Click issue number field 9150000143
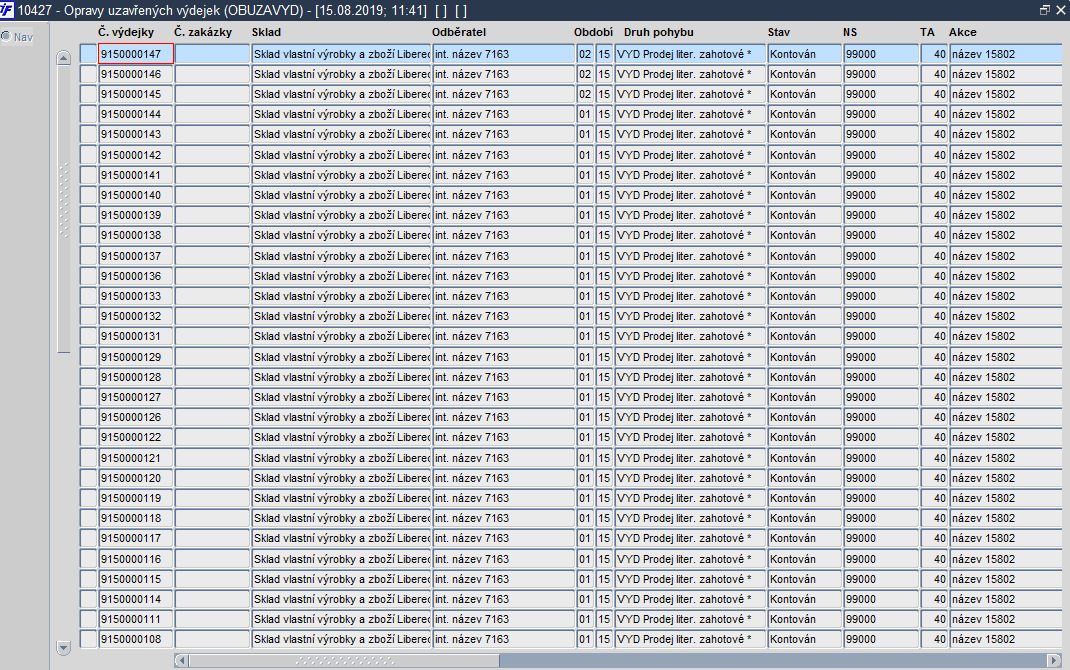This screenshot has height=670, width=1070. click(136, 134)
